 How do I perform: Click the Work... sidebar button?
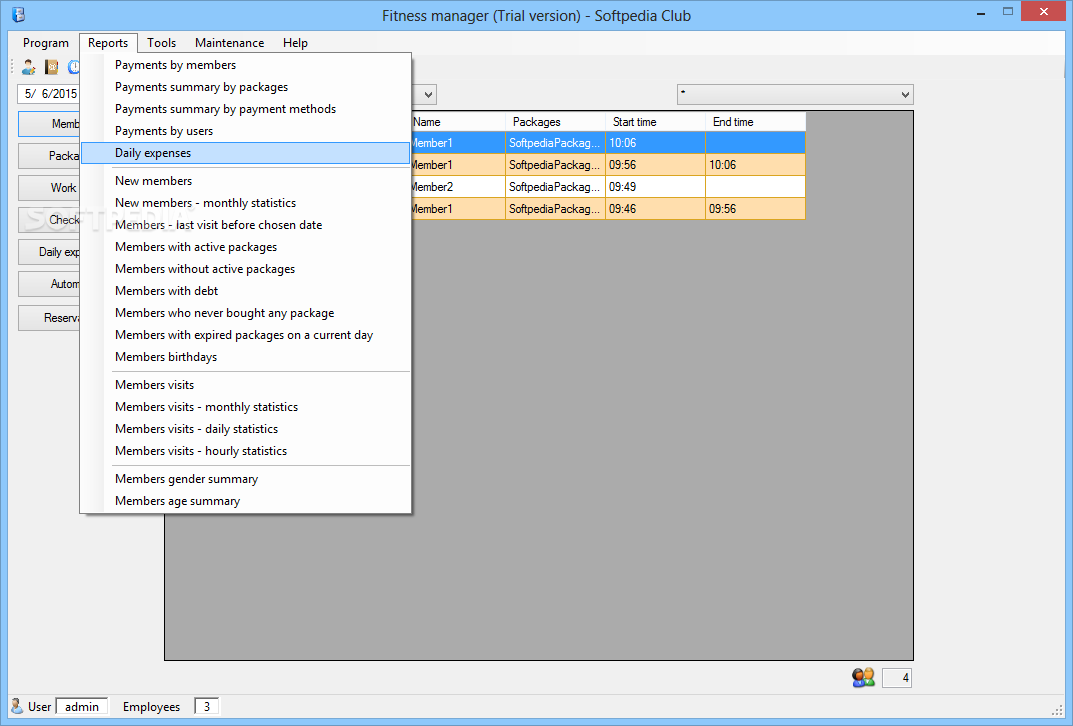pos(50,187)
